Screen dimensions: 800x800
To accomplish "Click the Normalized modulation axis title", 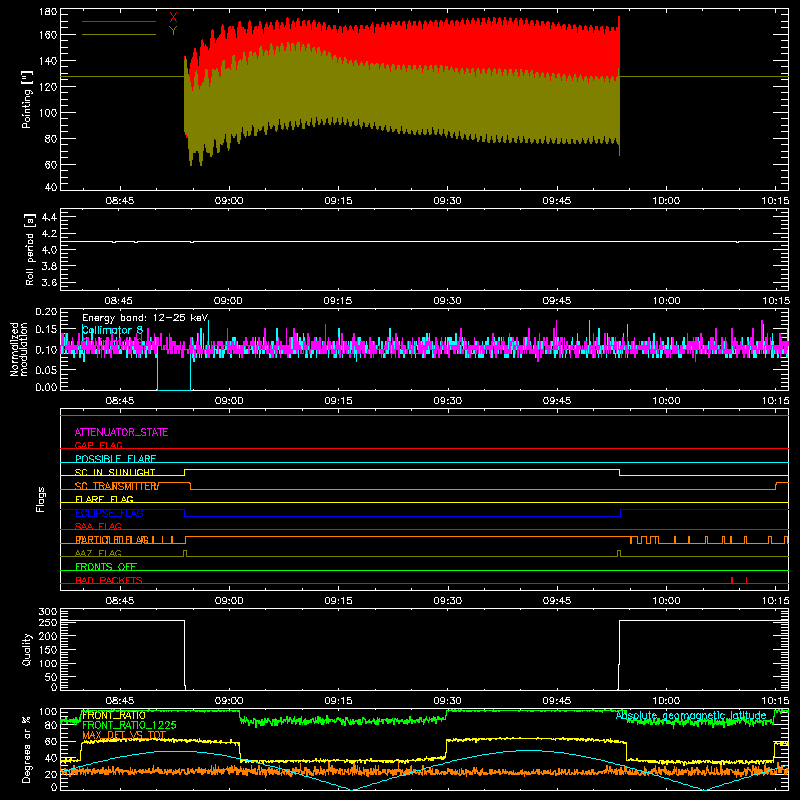I will pos(19,349).
